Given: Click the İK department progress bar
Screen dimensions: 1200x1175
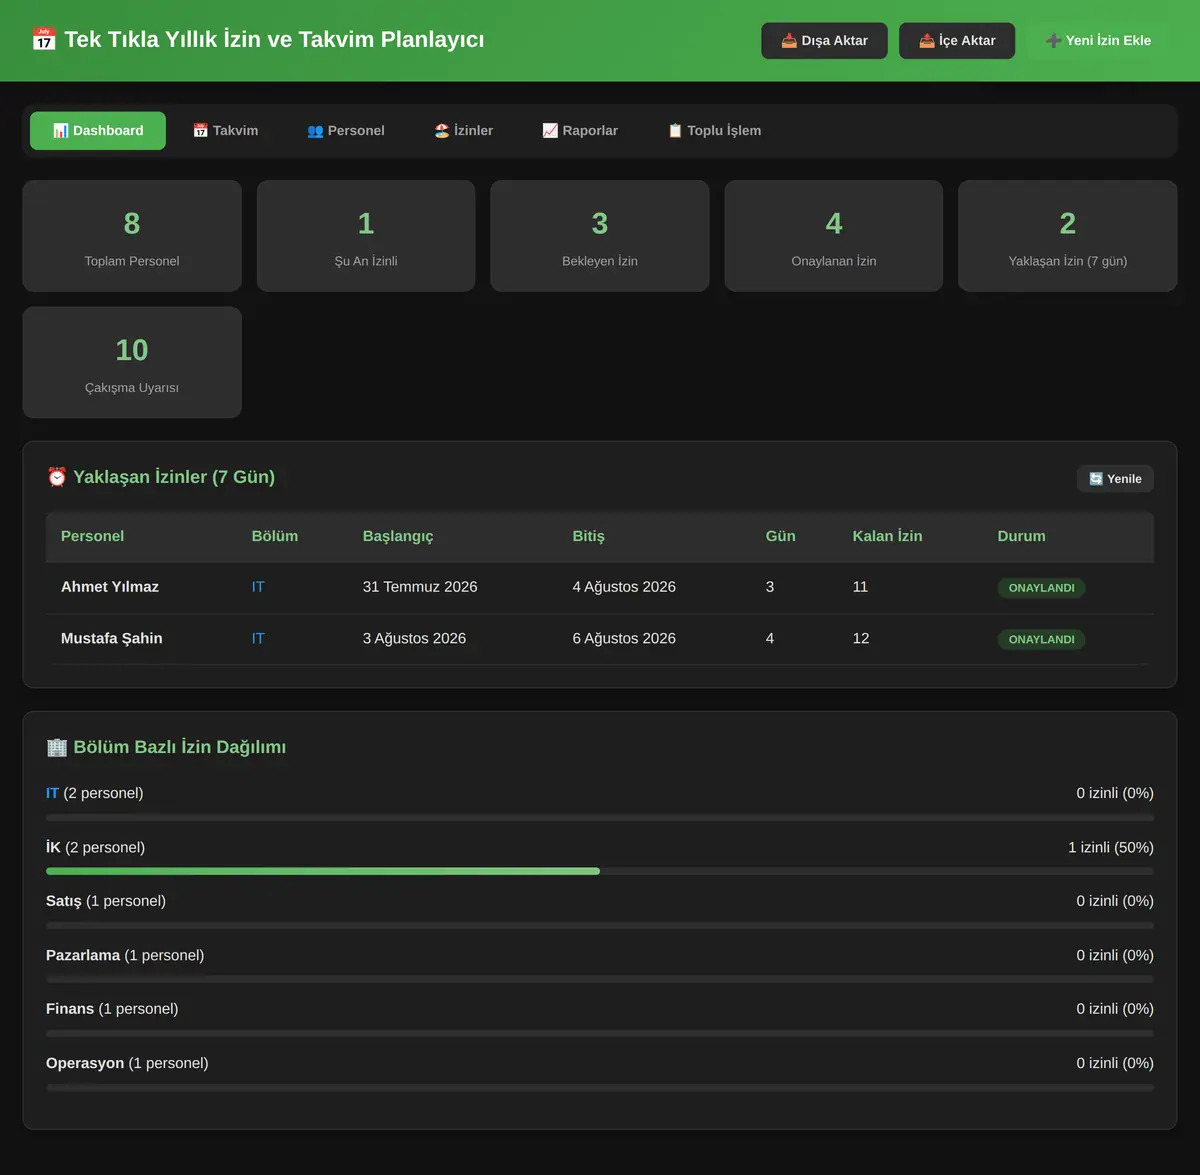Looking at the screenshot, I should coord(600,871).
